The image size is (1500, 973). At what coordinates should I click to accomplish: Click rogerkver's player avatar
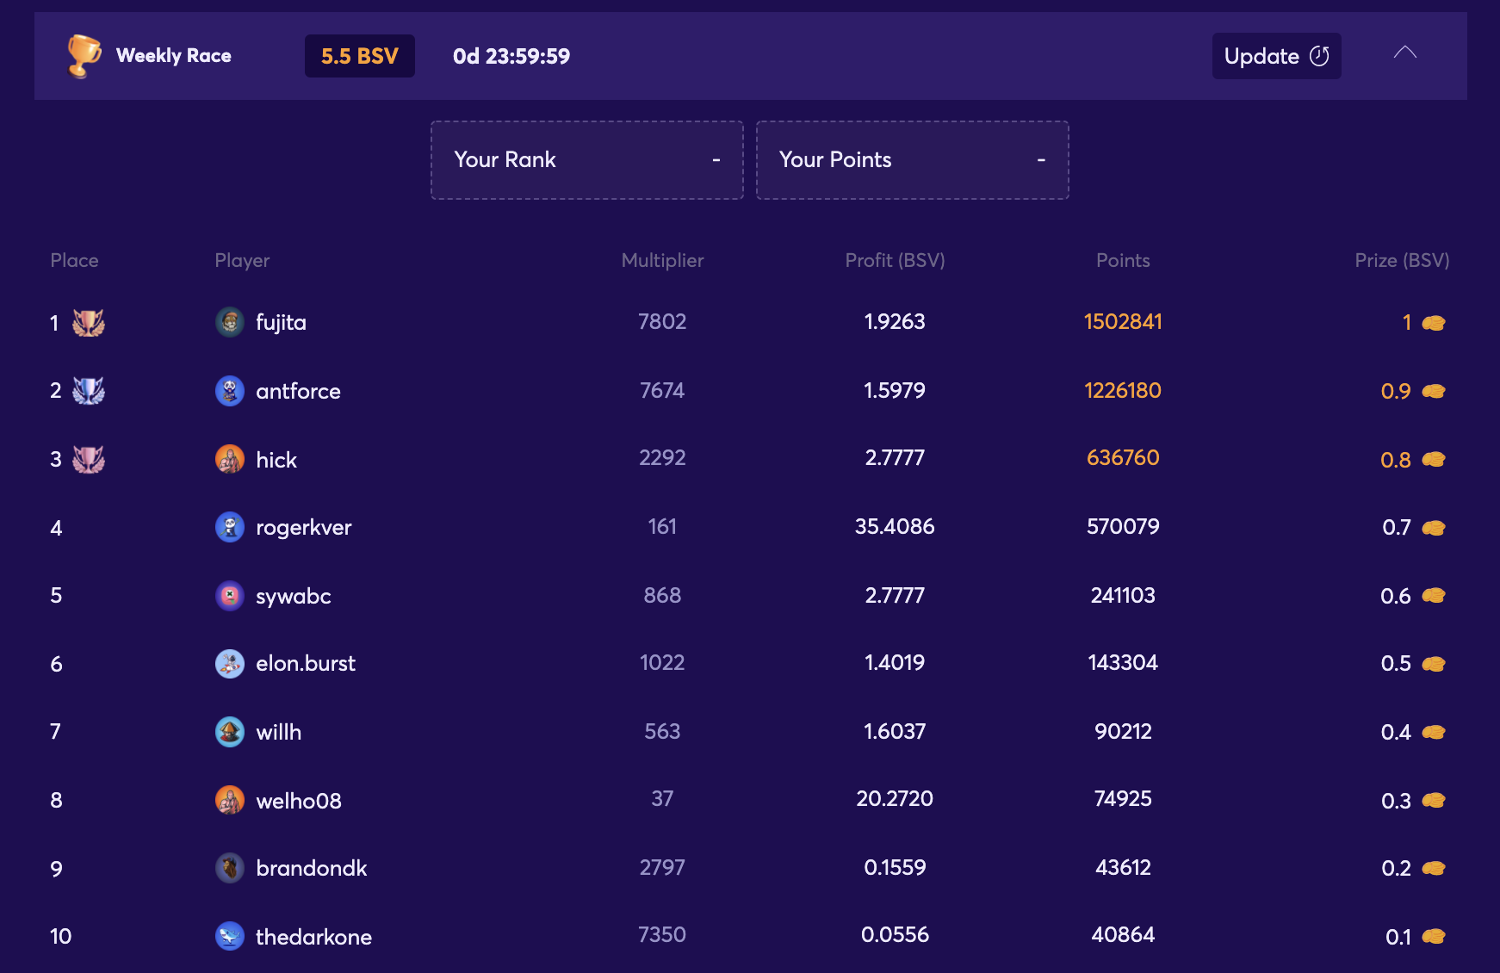click(230, 527)
